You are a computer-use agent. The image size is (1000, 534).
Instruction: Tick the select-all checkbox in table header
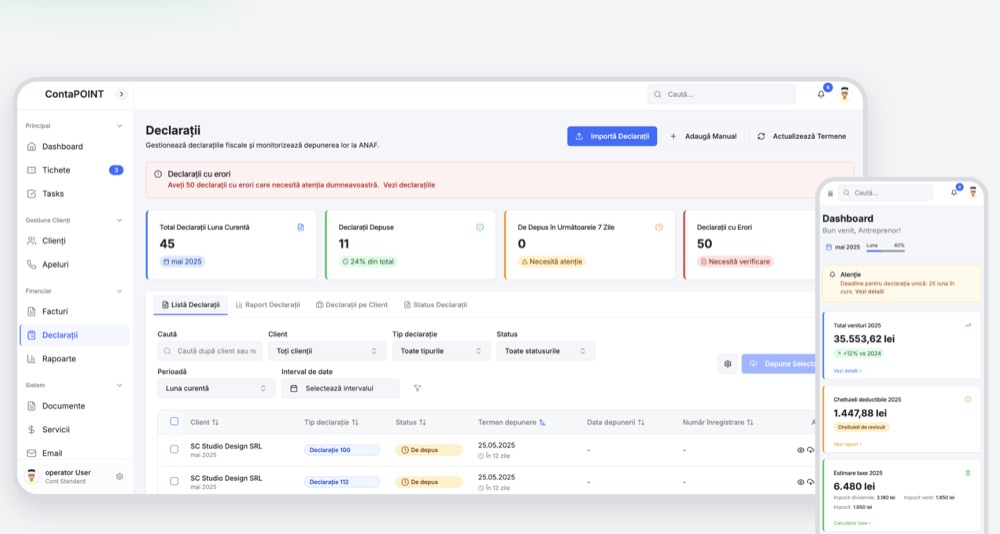pyautogui.click(x=174, y=422)
